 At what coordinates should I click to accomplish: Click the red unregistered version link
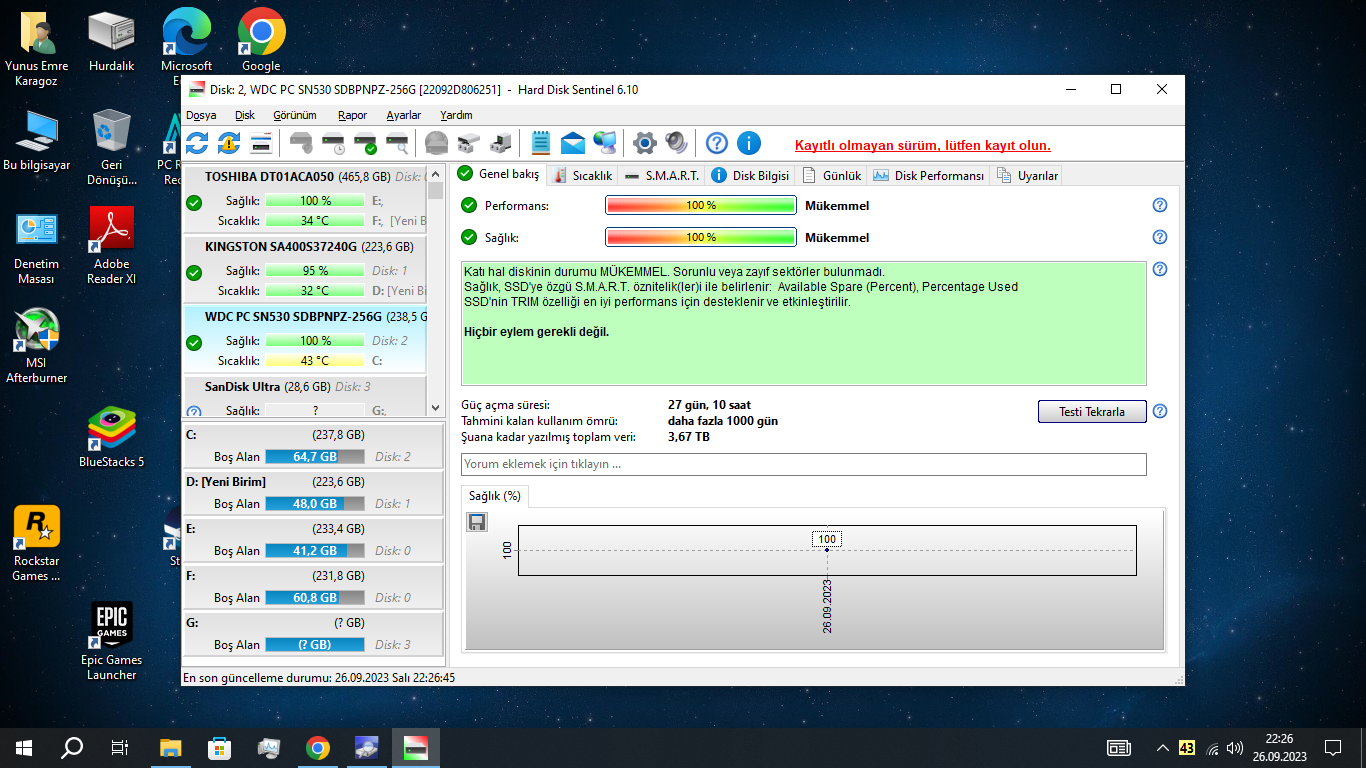point(923,146)
